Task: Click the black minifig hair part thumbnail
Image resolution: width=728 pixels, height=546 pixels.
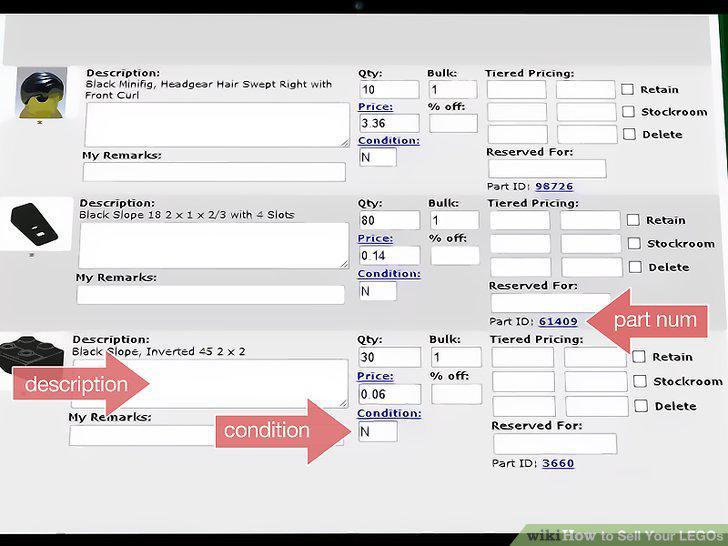Action: [x=42, y=93]
